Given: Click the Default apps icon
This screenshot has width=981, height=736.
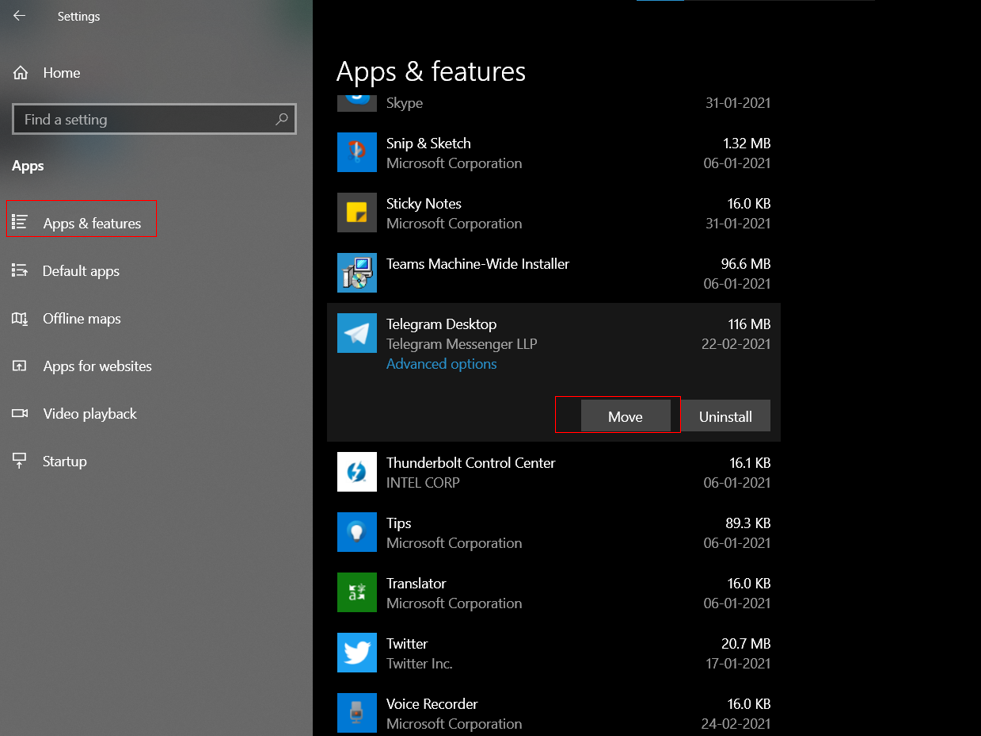Looking at the screenshot, I should point(20,270).
